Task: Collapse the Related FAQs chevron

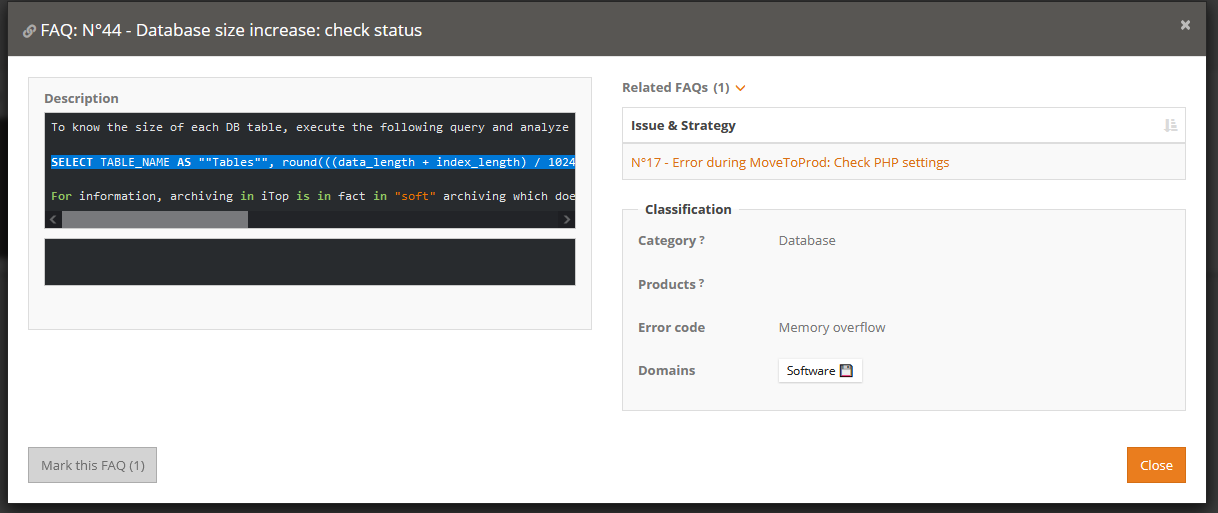Action: click(741, 88)
